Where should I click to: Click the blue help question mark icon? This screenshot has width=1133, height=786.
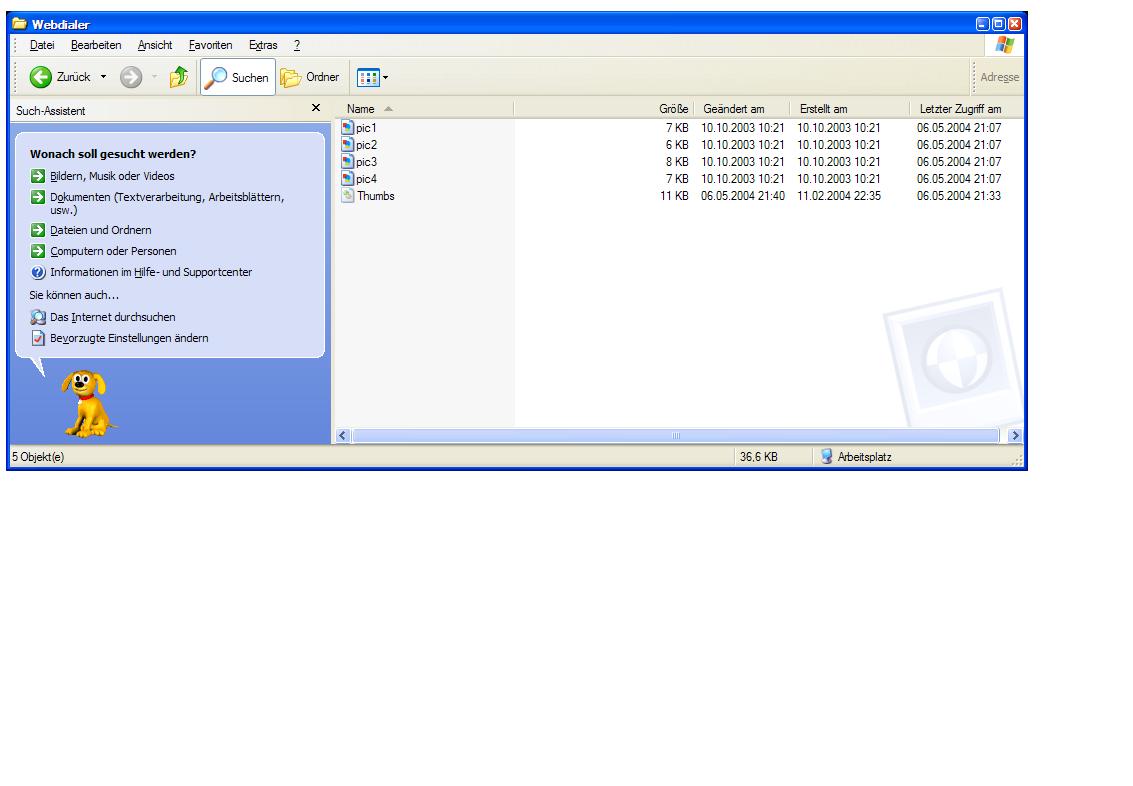coord(38,272)
